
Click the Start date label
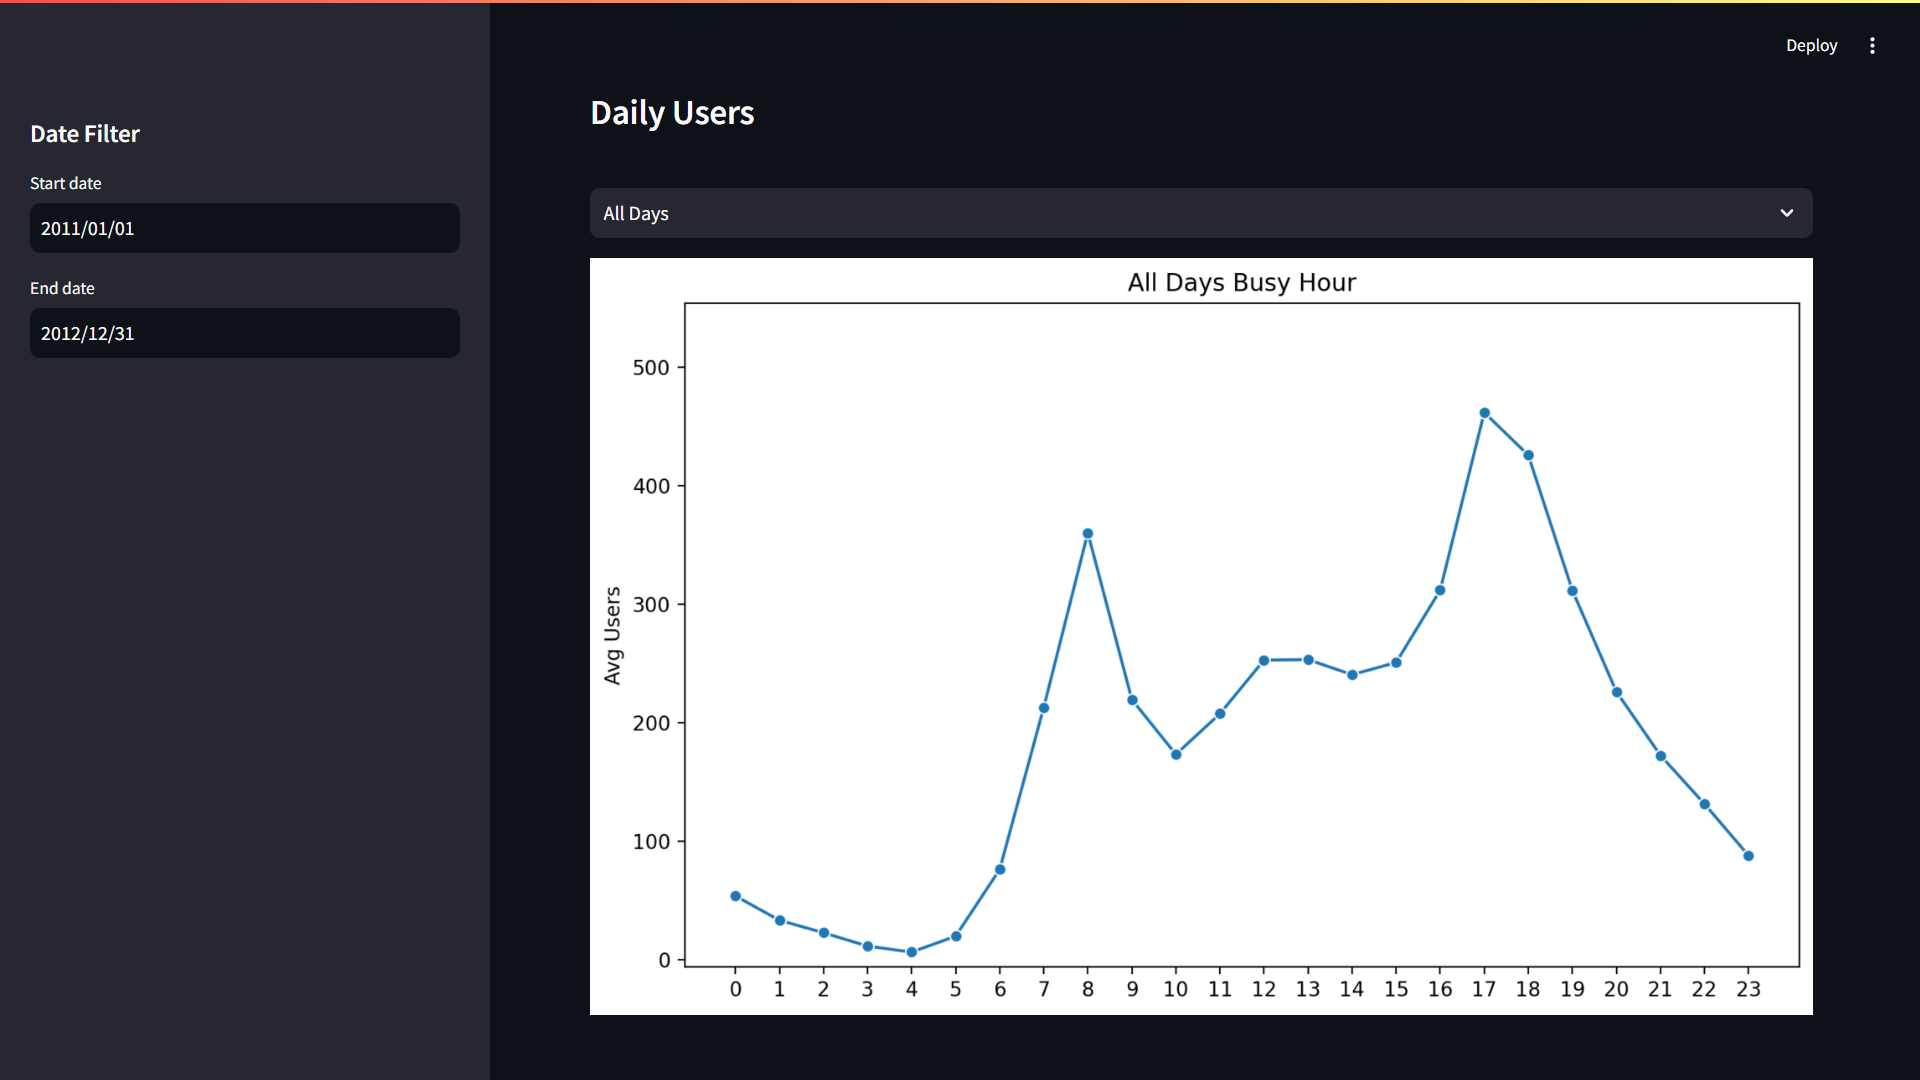click(x=66, y=183)
